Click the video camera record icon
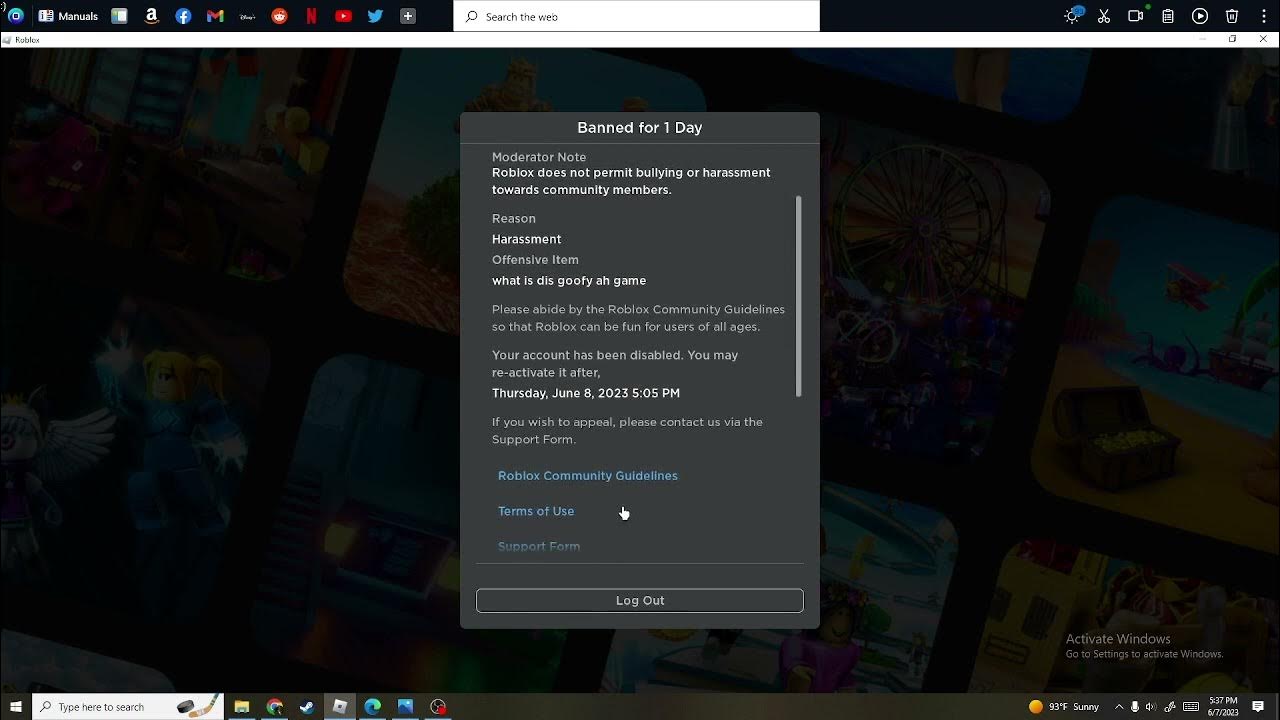The image size is (1280, 720). 1136,16
